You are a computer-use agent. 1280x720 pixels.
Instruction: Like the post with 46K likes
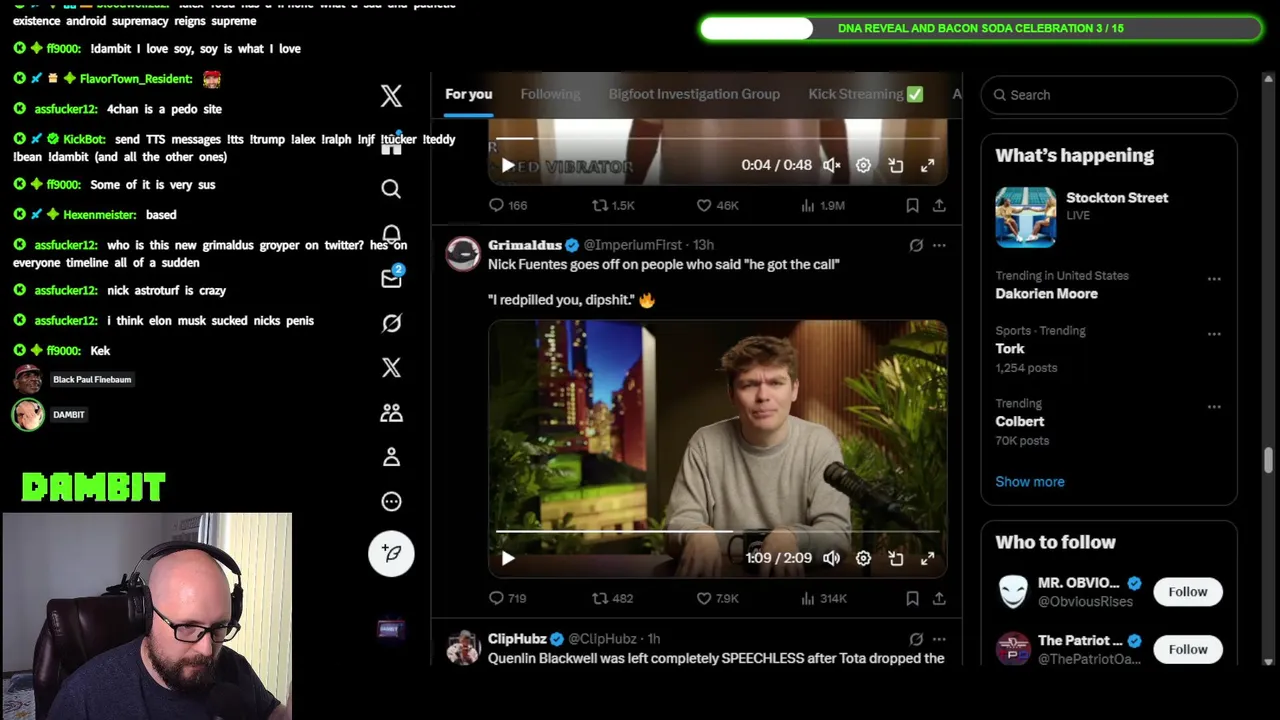tap(717, 205)
